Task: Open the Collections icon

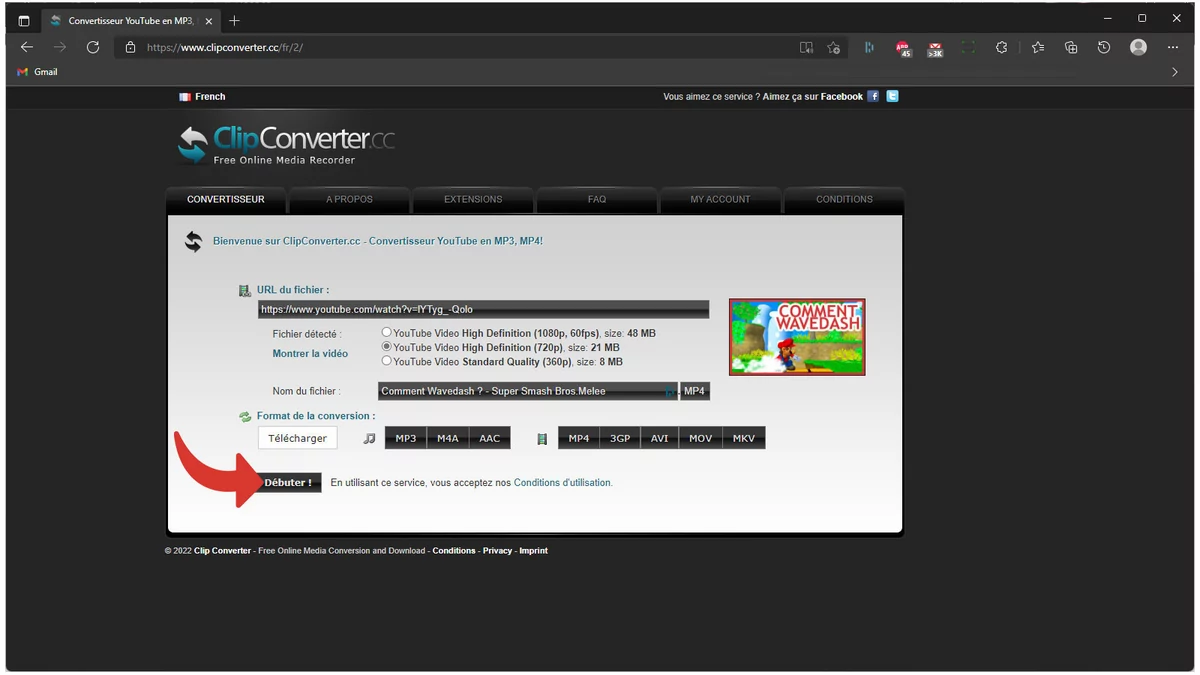Action: (1071, 47)
